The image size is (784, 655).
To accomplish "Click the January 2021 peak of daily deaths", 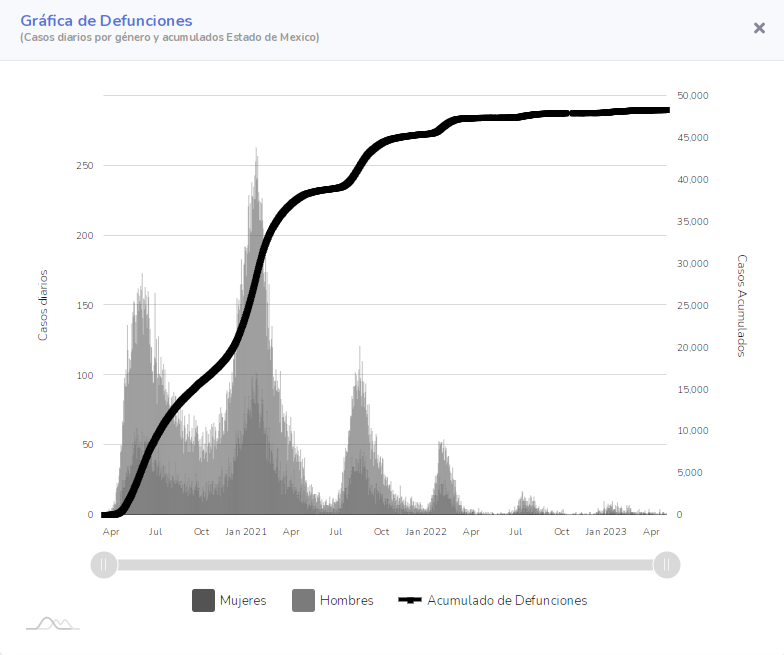I will tap(256, 150).
